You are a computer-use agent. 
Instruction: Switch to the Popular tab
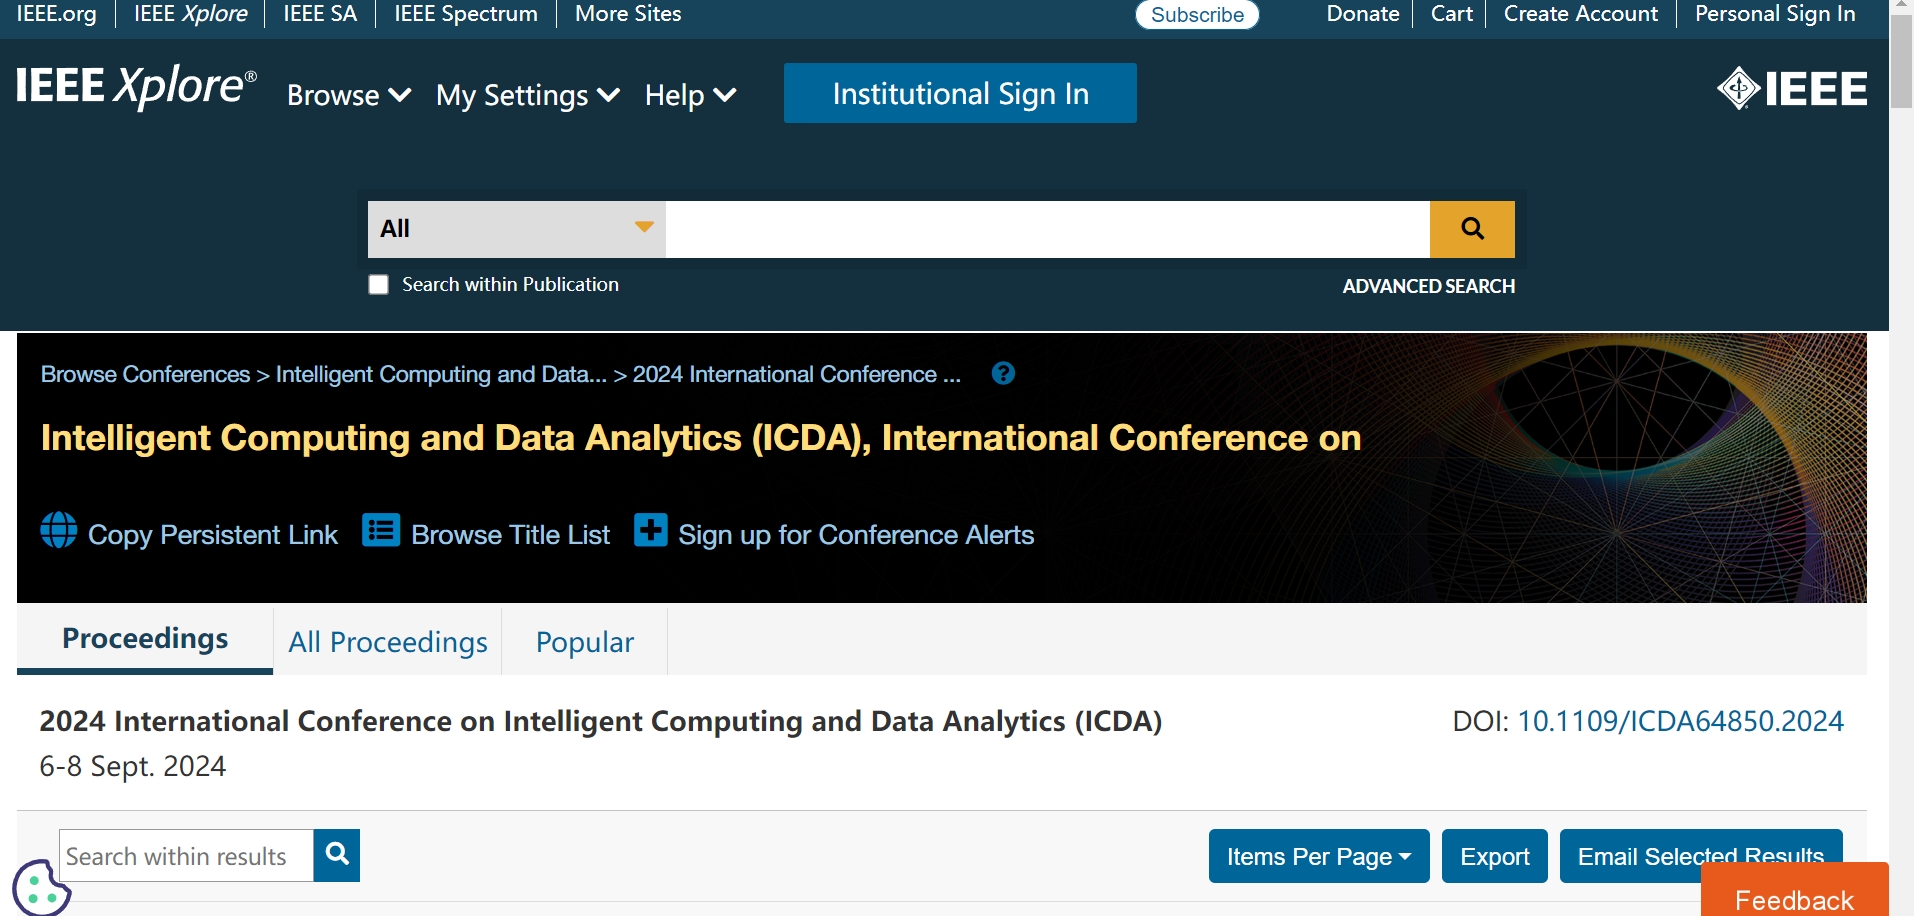tap(585, 642)
